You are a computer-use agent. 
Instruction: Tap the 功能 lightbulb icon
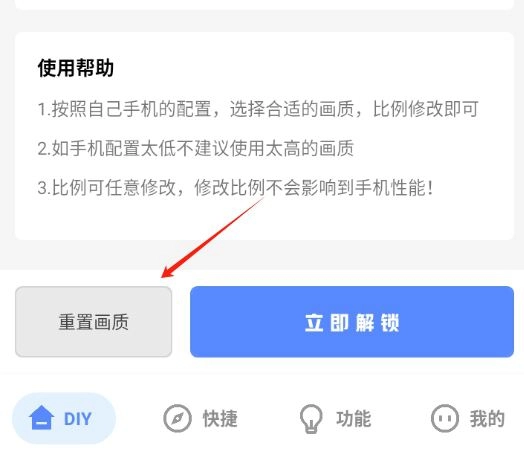[x=311, y=419]
